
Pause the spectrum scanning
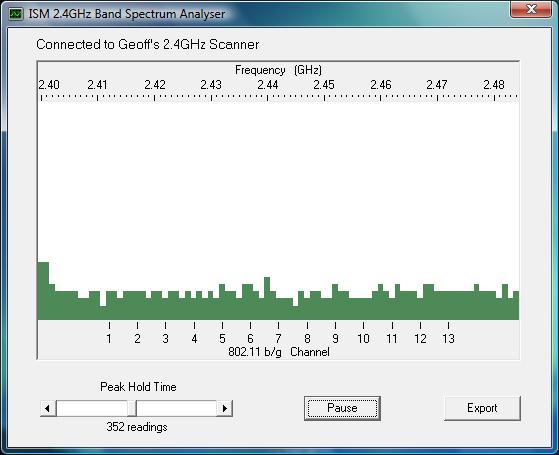pyautogui.click(x=342, y=408)
